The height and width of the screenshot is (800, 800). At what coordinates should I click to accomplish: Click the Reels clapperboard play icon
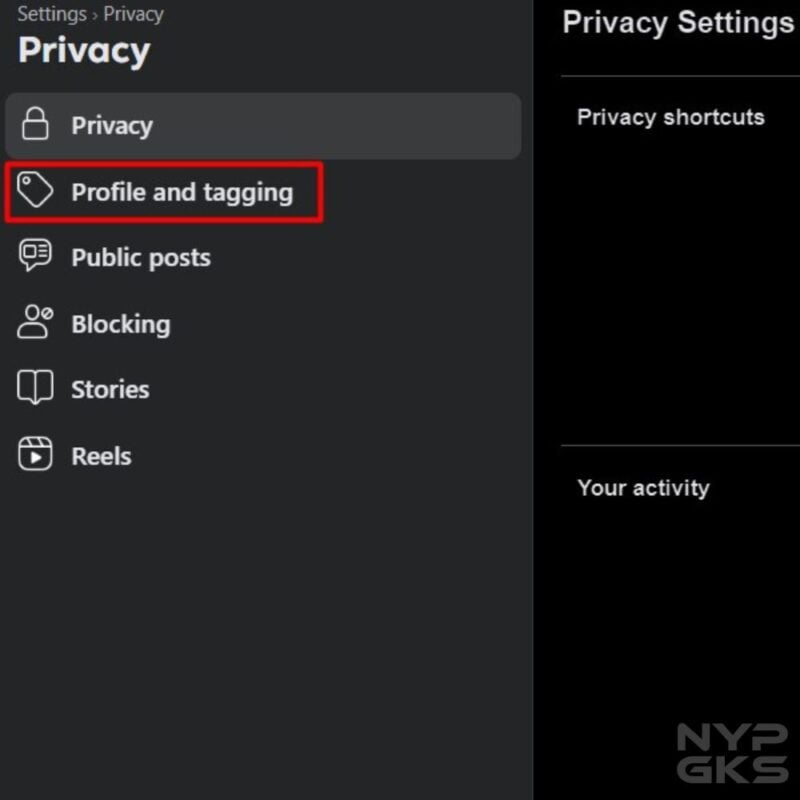tap(36, 455)
